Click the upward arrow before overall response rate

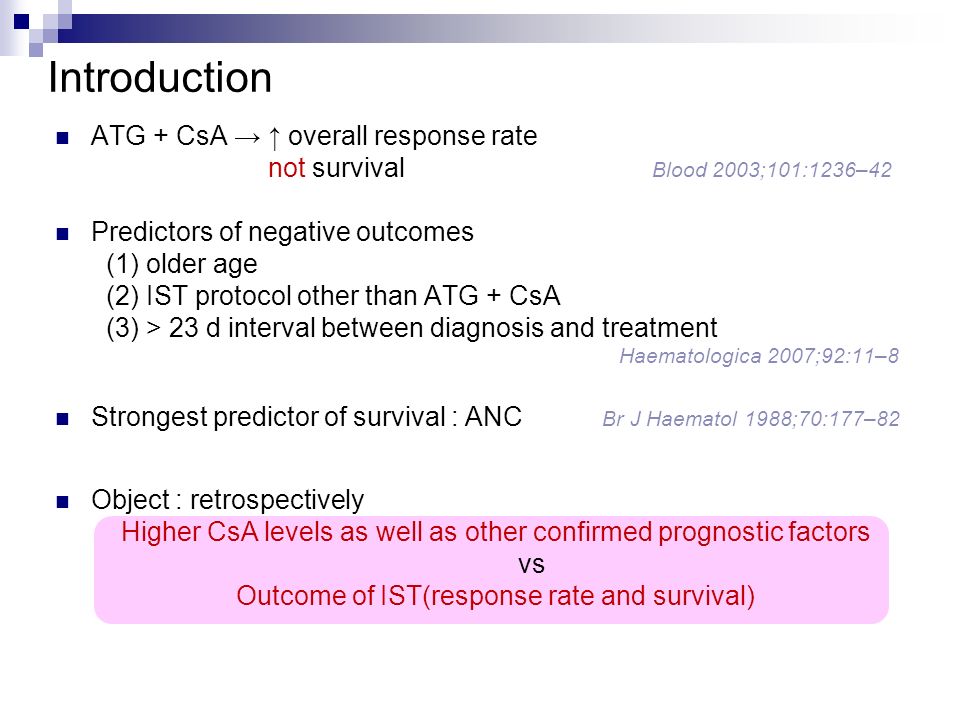pyautogui.click(x=274, y=138)
